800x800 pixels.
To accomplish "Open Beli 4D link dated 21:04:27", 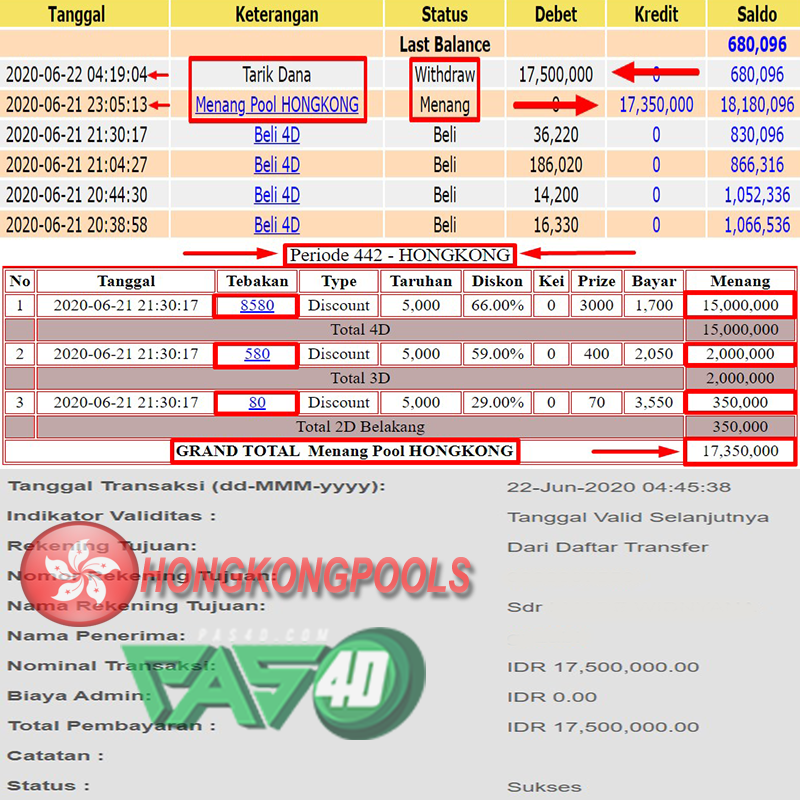I will [x=277, y=165].
